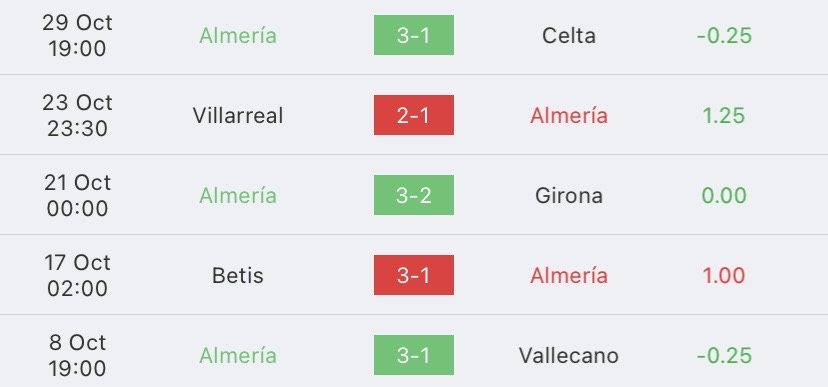The height and width of the screenshot is (387, 828).
Task: Click the 17 Oct 02:00 match date
Action: coord(77,275)
